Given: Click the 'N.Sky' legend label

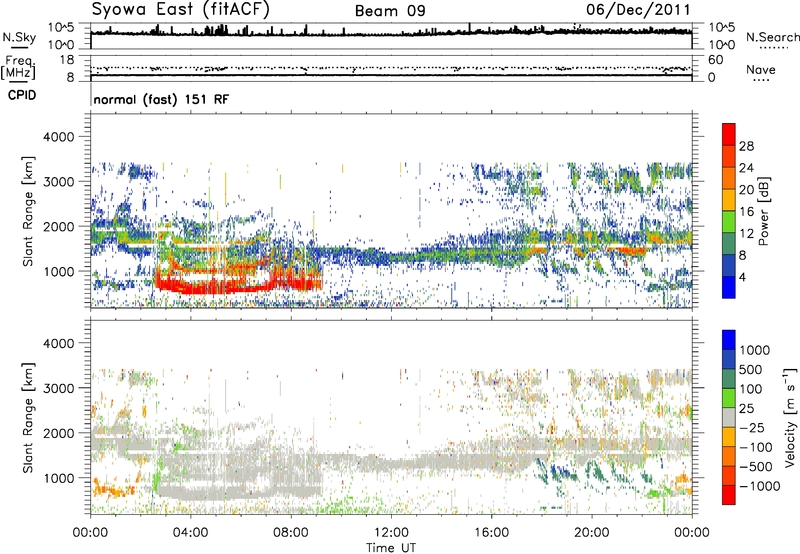Looking at the screenshot, I should [x=19, y=37].
